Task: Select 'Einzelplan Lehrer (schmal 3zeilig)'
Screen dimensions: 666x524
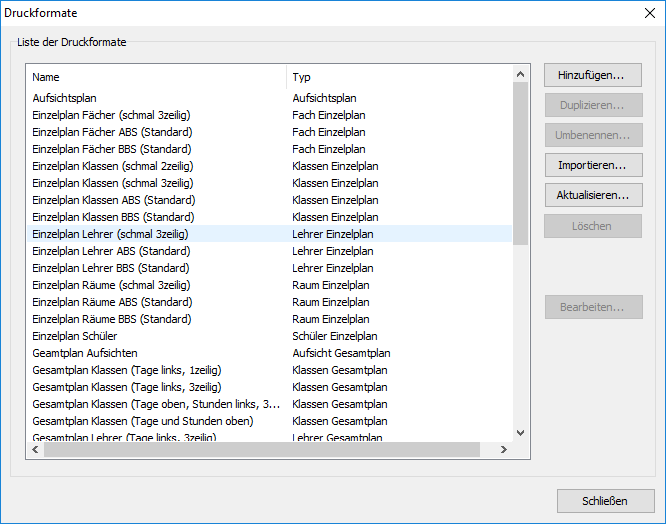Action: 110,234
